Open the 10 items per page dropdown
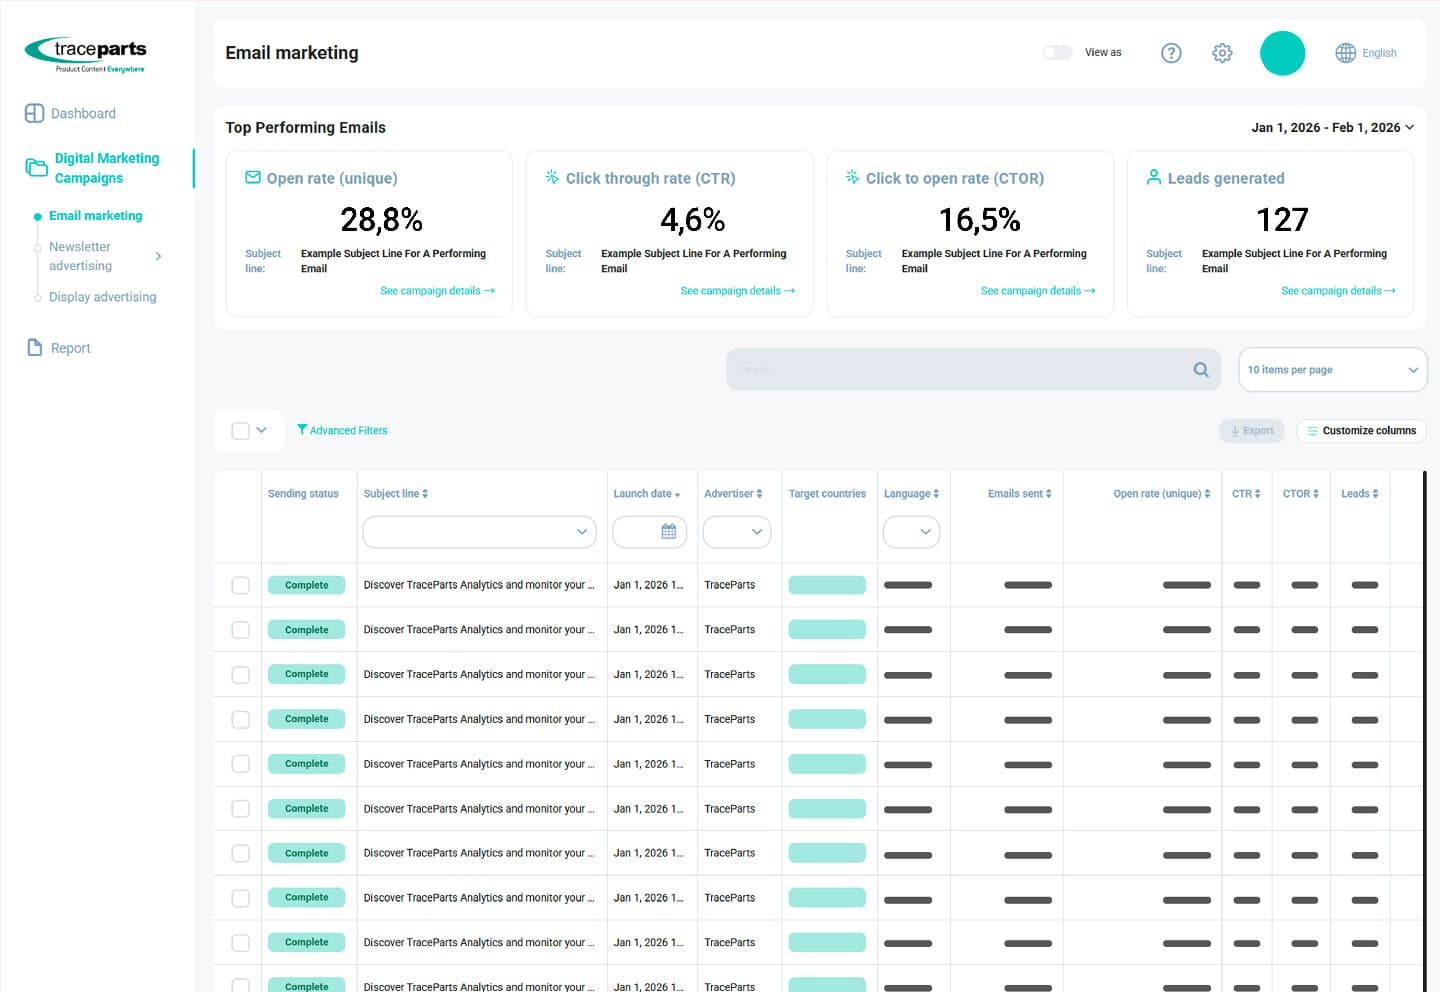1440x992 pixels. point(1332,370)
